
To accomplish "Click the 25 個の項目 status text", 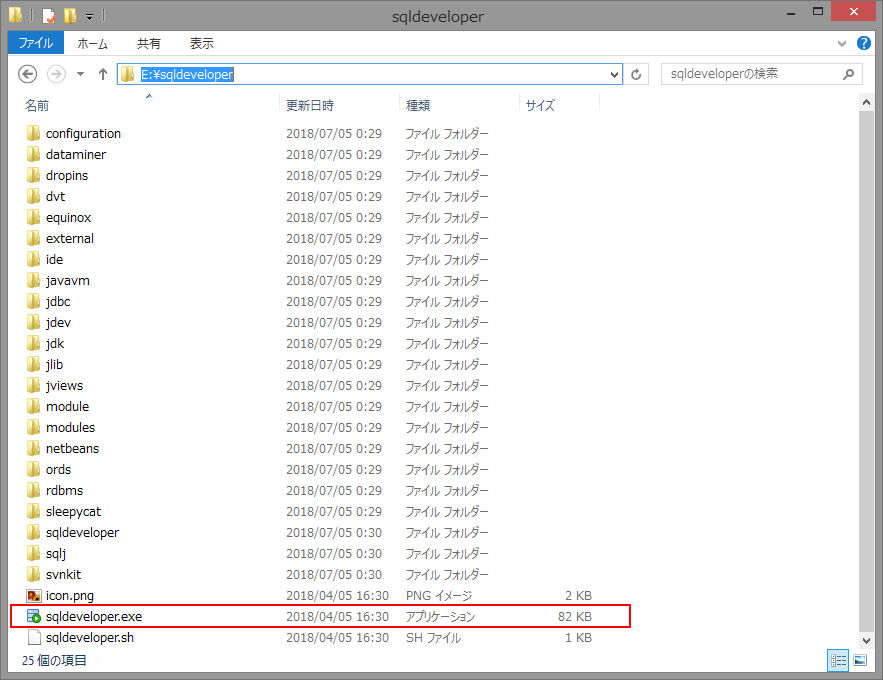I will coord(54,660).
